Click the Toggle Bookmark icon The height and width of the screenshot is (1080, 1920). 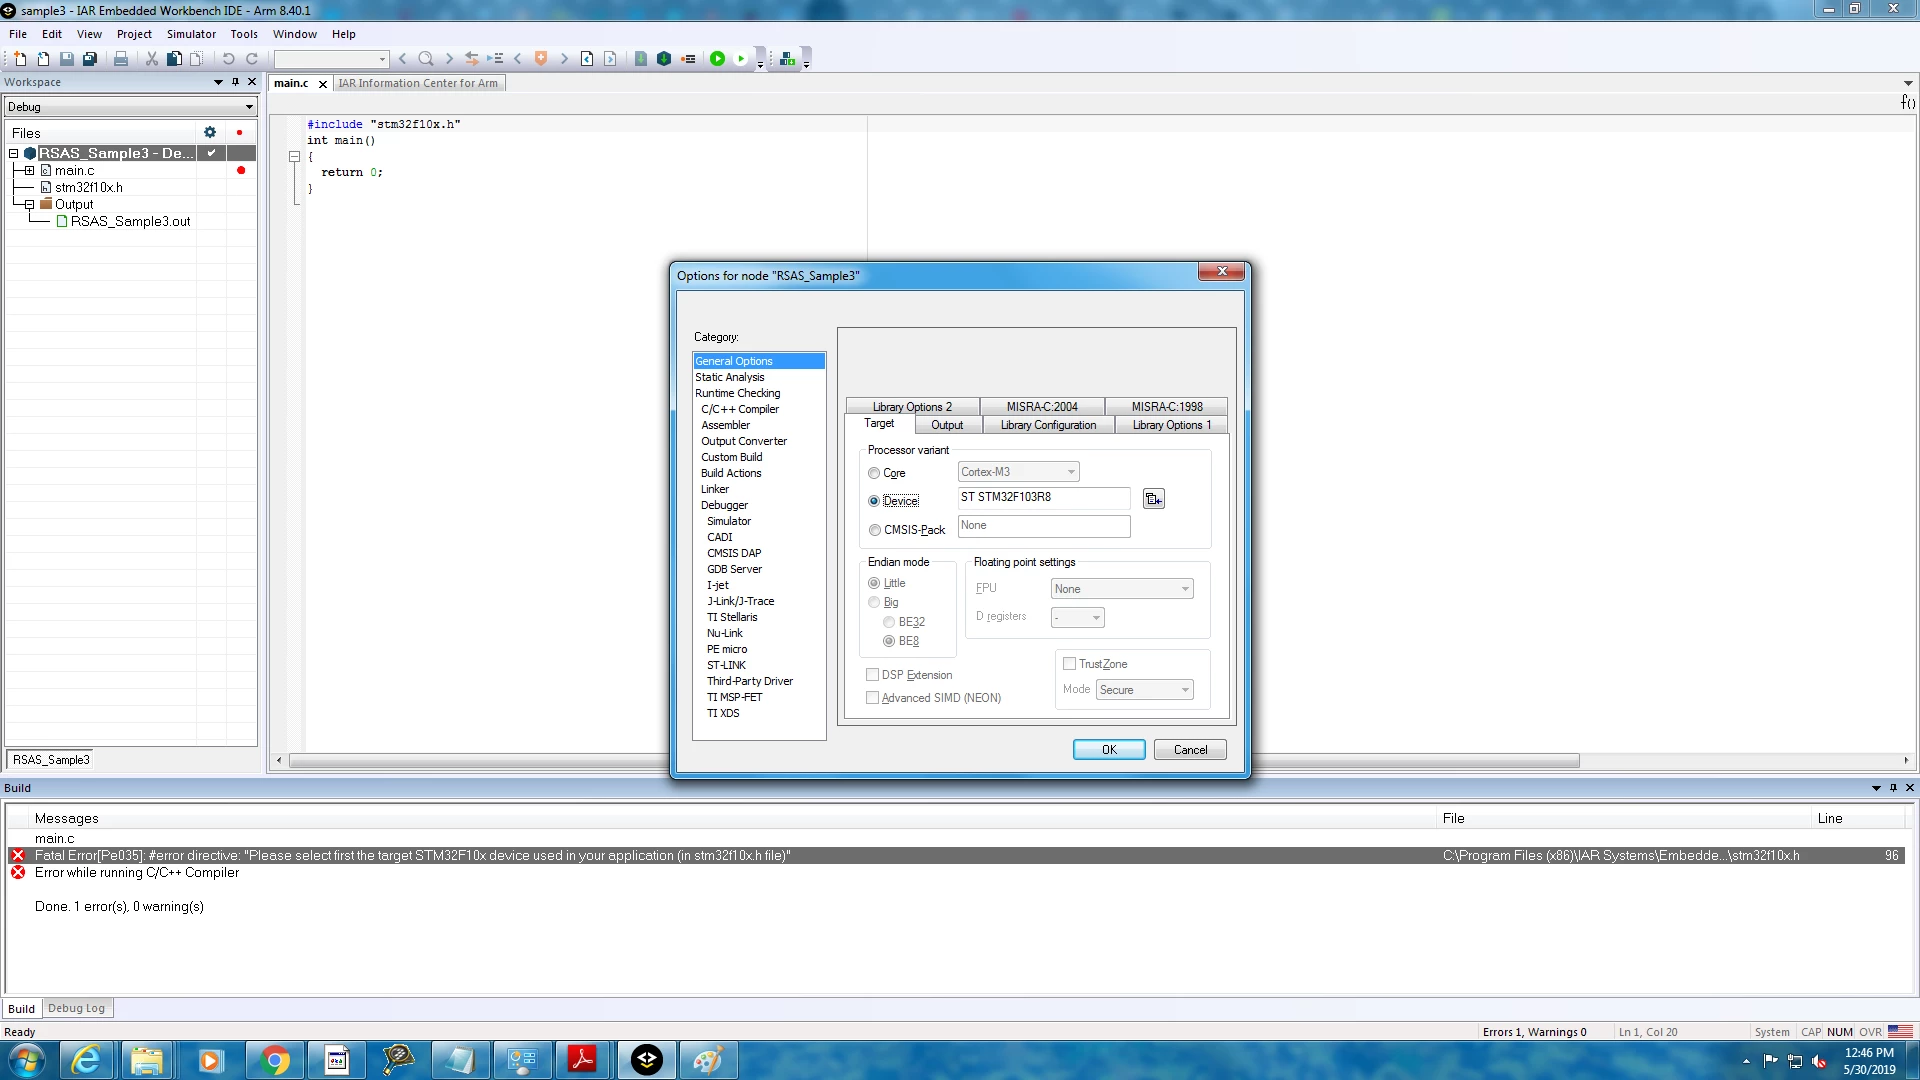coord(541,59)
